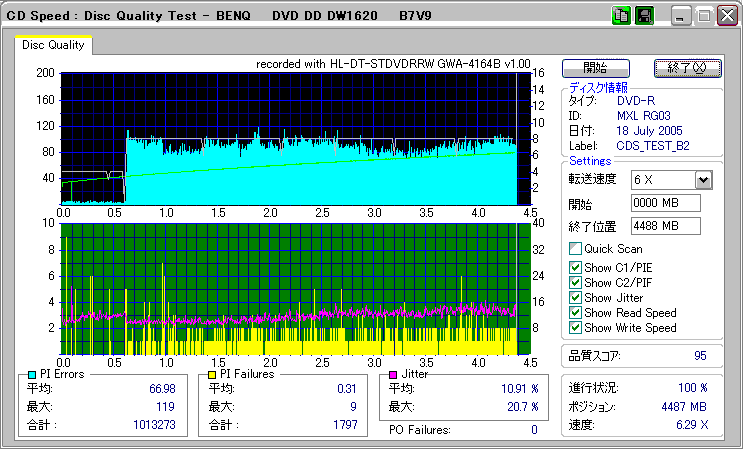Minimize the CD Speed window
Image resolution: width=743 pixels, height=449 pixels.
(x=681, y=16)
